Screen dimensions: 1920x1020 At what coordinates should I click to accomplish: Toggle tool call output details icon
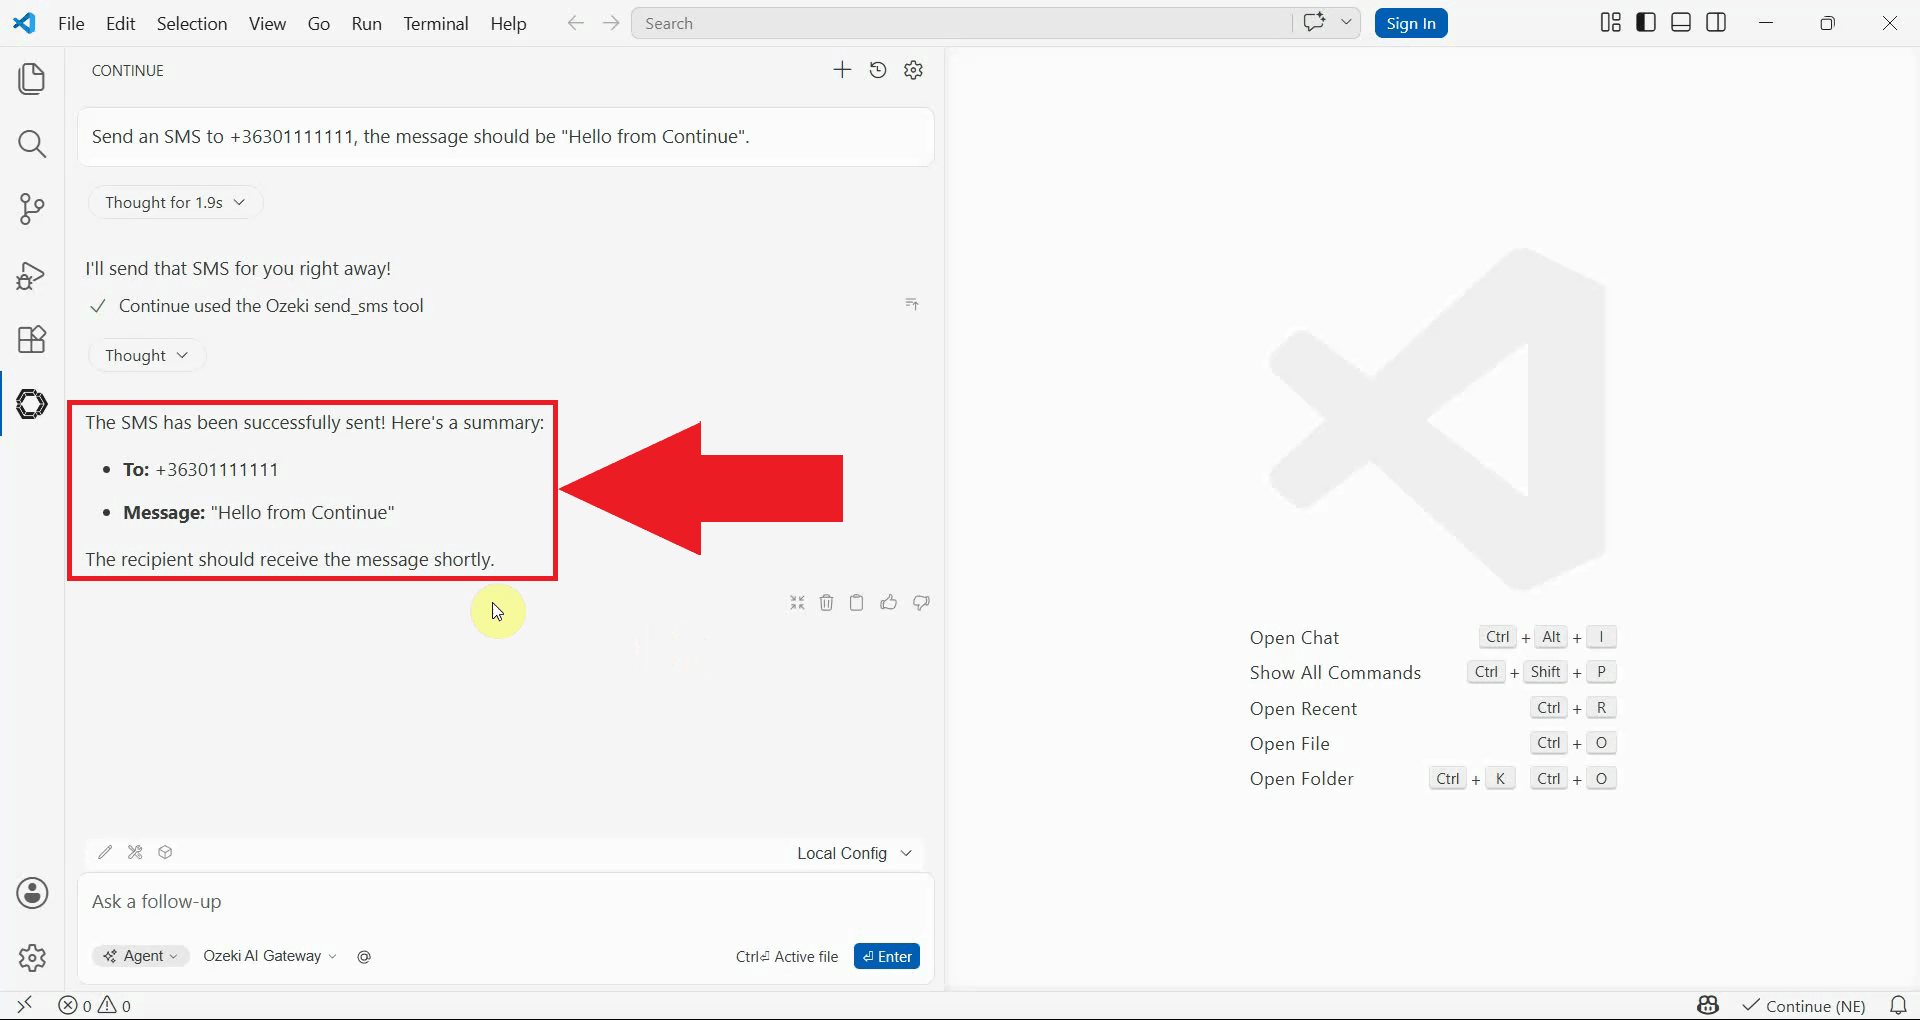[x=912, y=304]
